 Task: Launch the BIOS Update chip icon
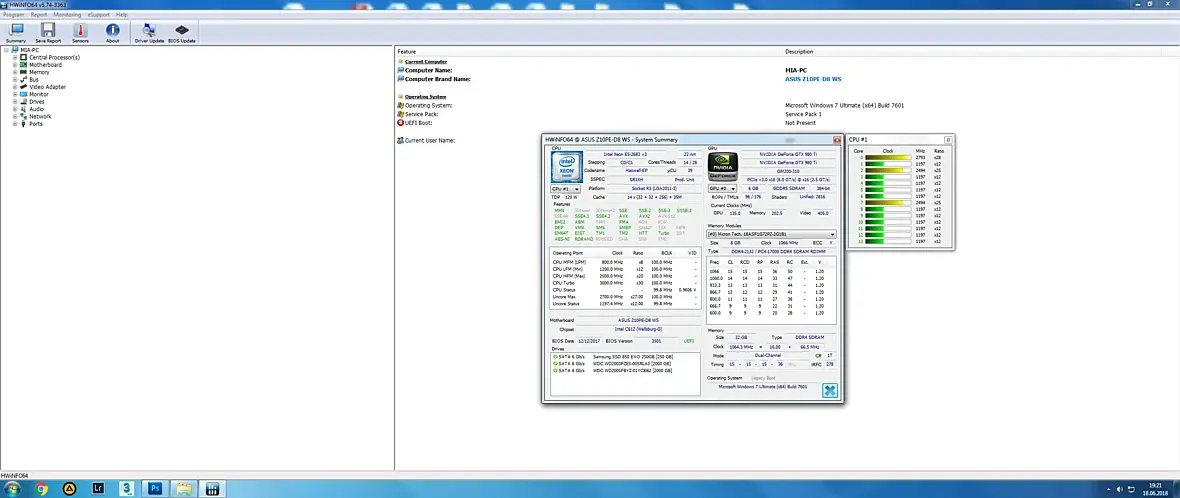point(181,33)
